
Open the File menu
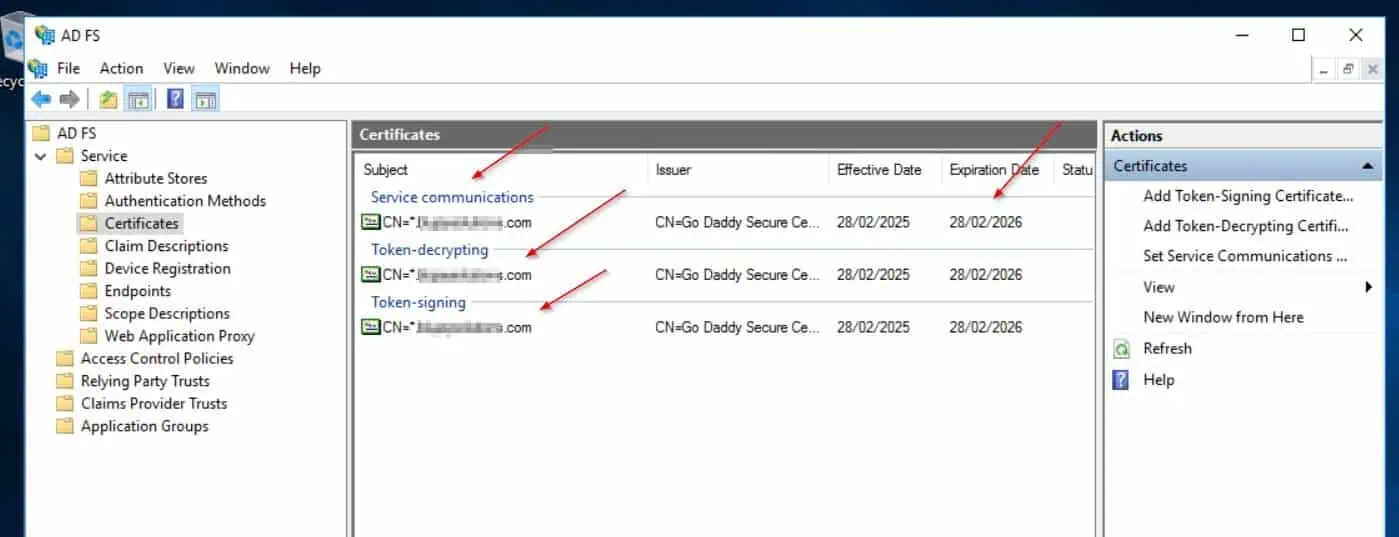point(68,68)
